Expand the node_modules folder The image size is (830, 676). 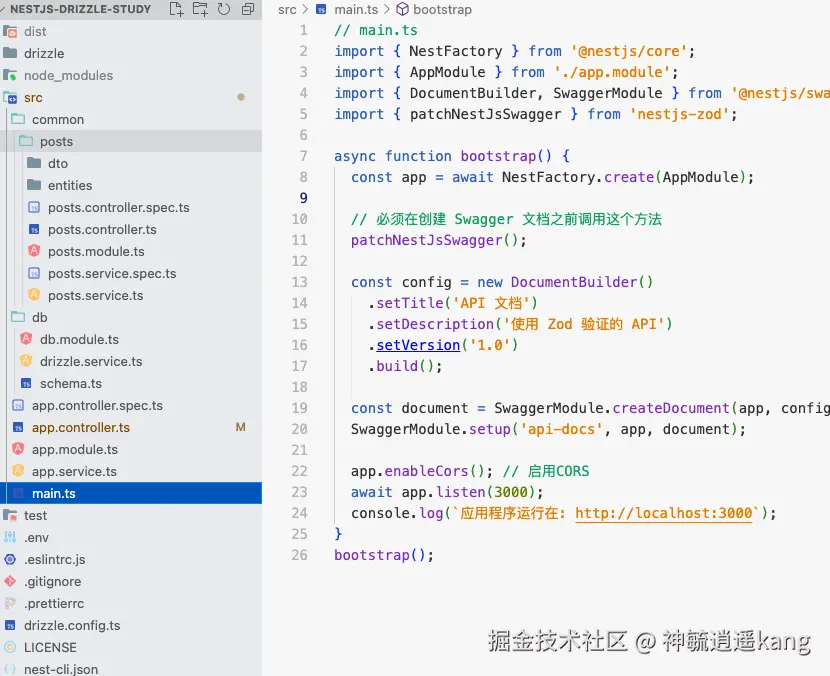click(x=131, y=76)
